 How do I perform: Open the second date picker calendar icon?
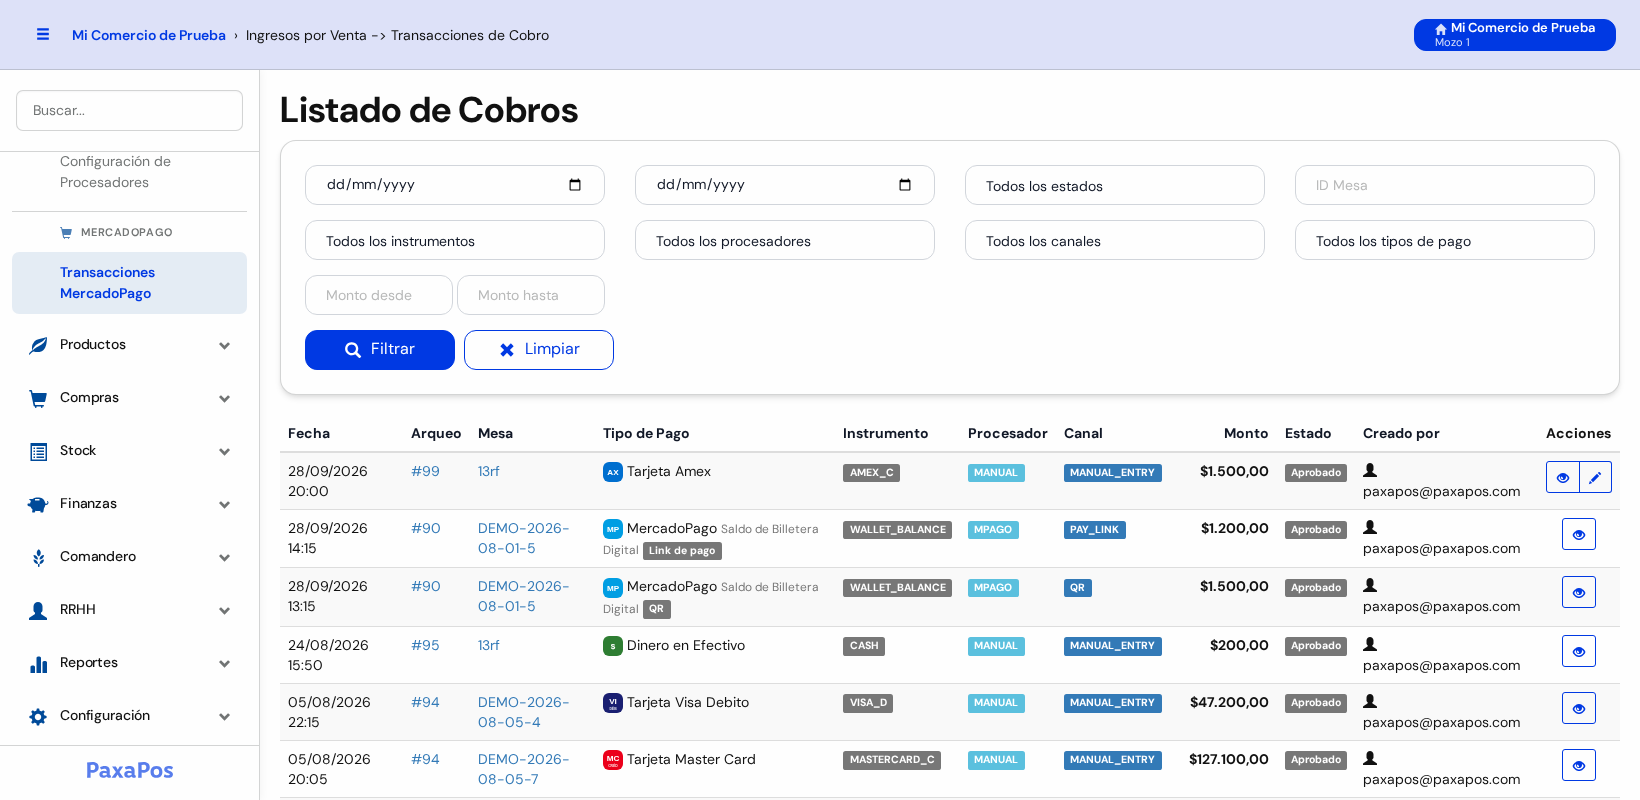pos(905,185)
